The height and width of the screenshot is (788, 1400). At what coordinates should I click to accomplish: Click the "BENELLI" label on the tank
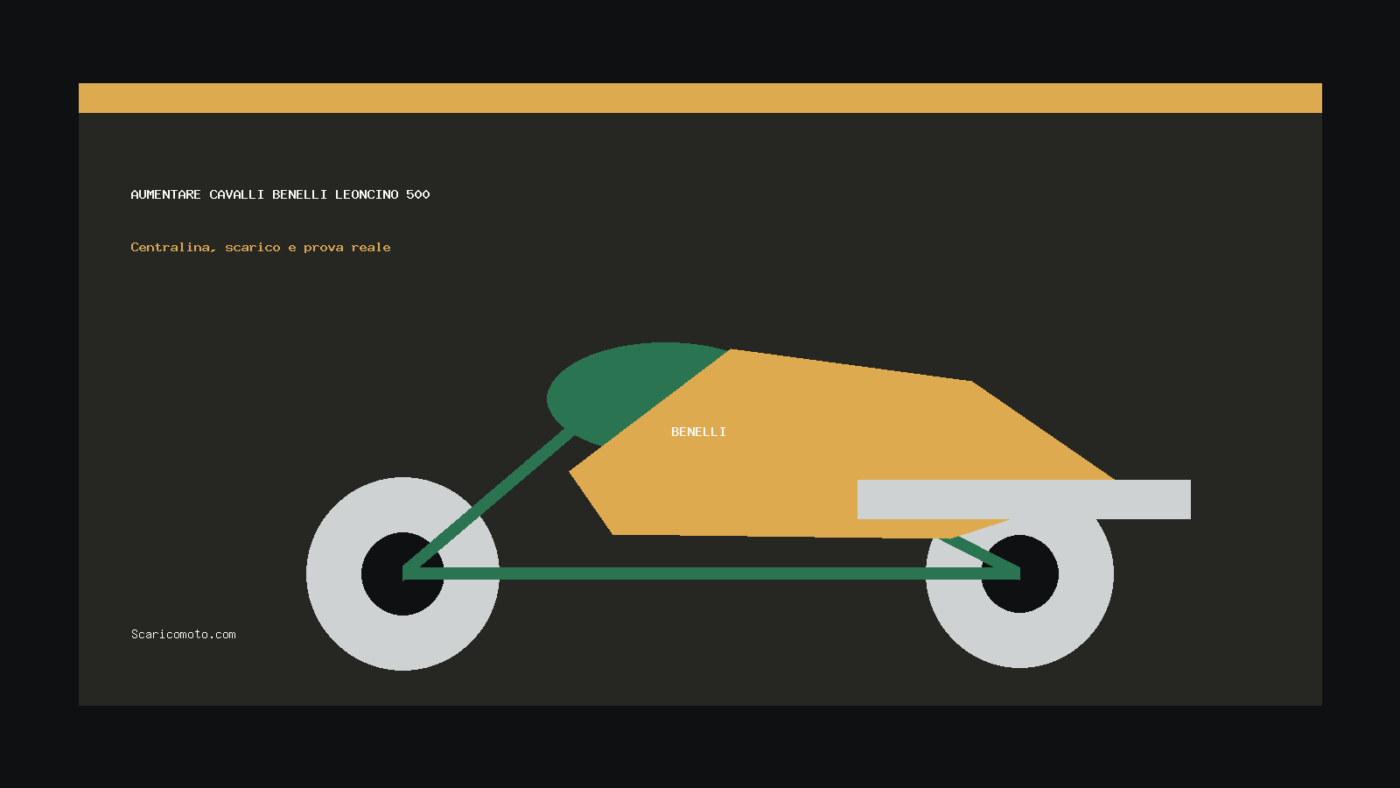click(699, 432)
